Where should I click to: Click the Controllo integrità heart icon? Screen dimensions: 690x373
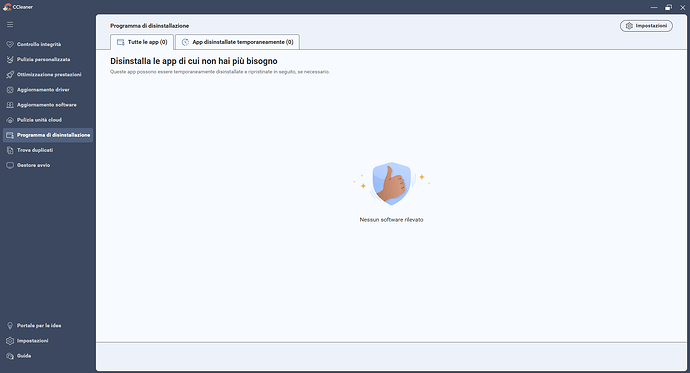tap(10, 44)
